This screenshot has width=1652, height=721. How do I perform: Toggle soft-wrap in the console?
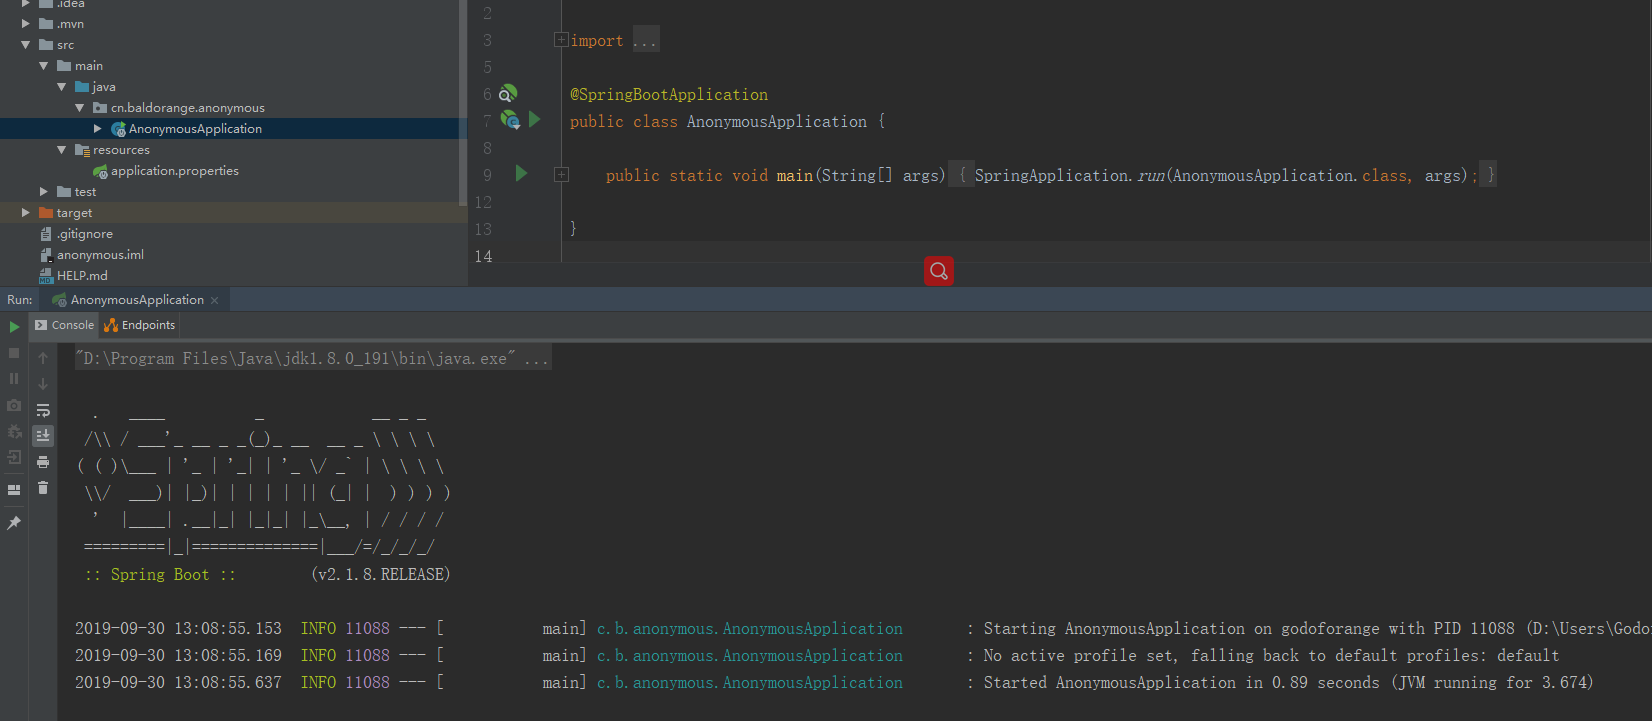pyautogui.click(x=43, y=410)
